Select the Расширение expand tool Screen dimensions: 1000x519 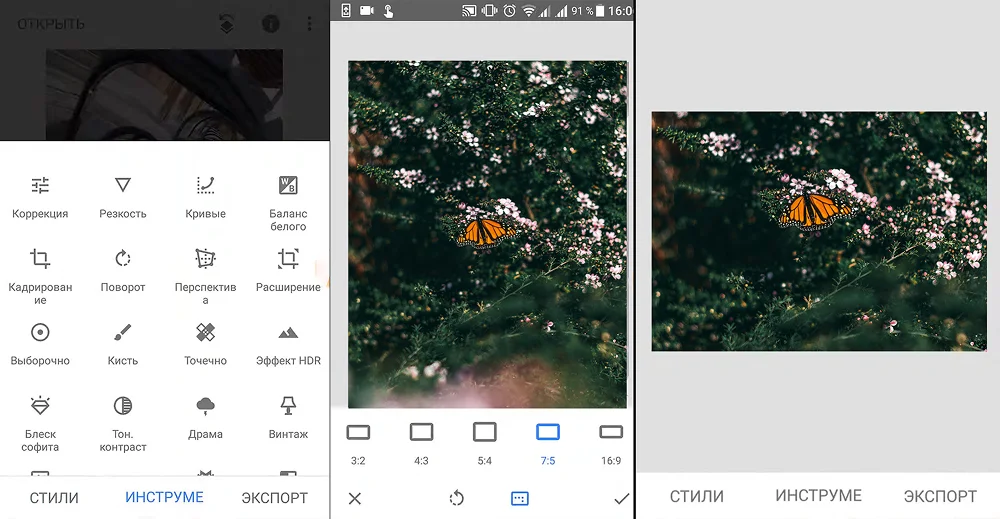288,271
